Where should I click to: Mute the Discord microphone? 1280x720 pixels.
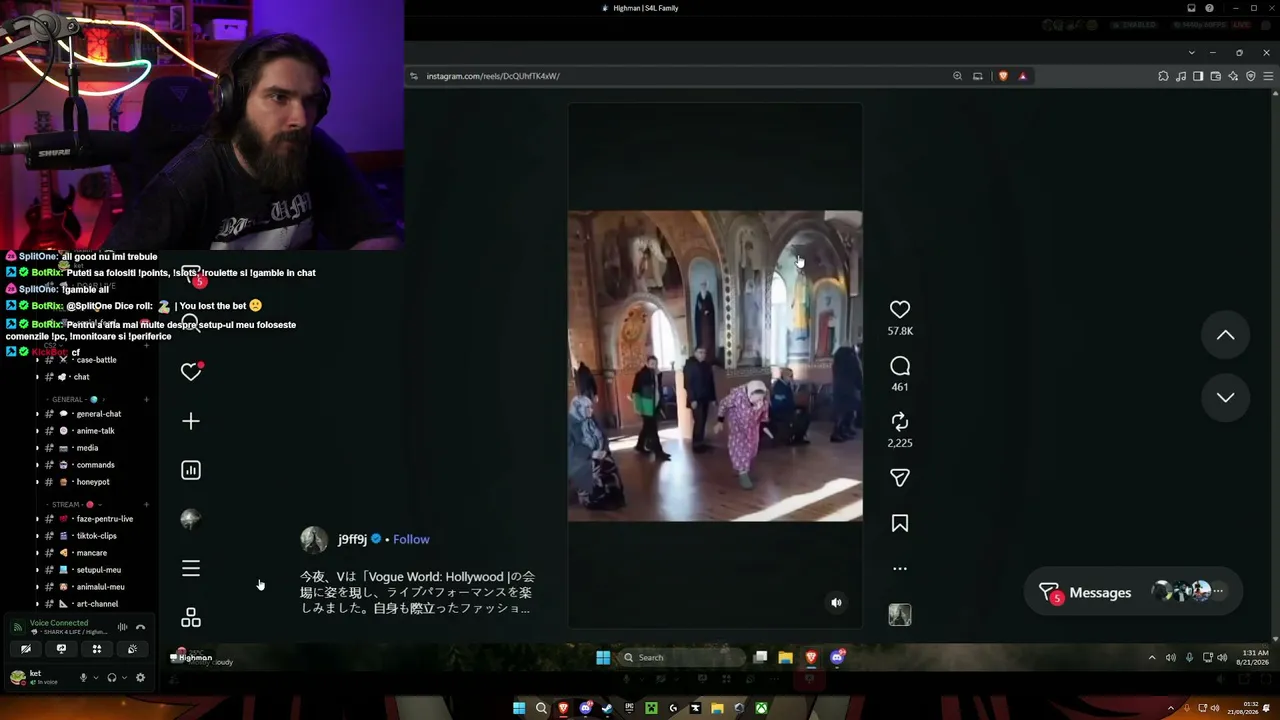tap(84, 678)
